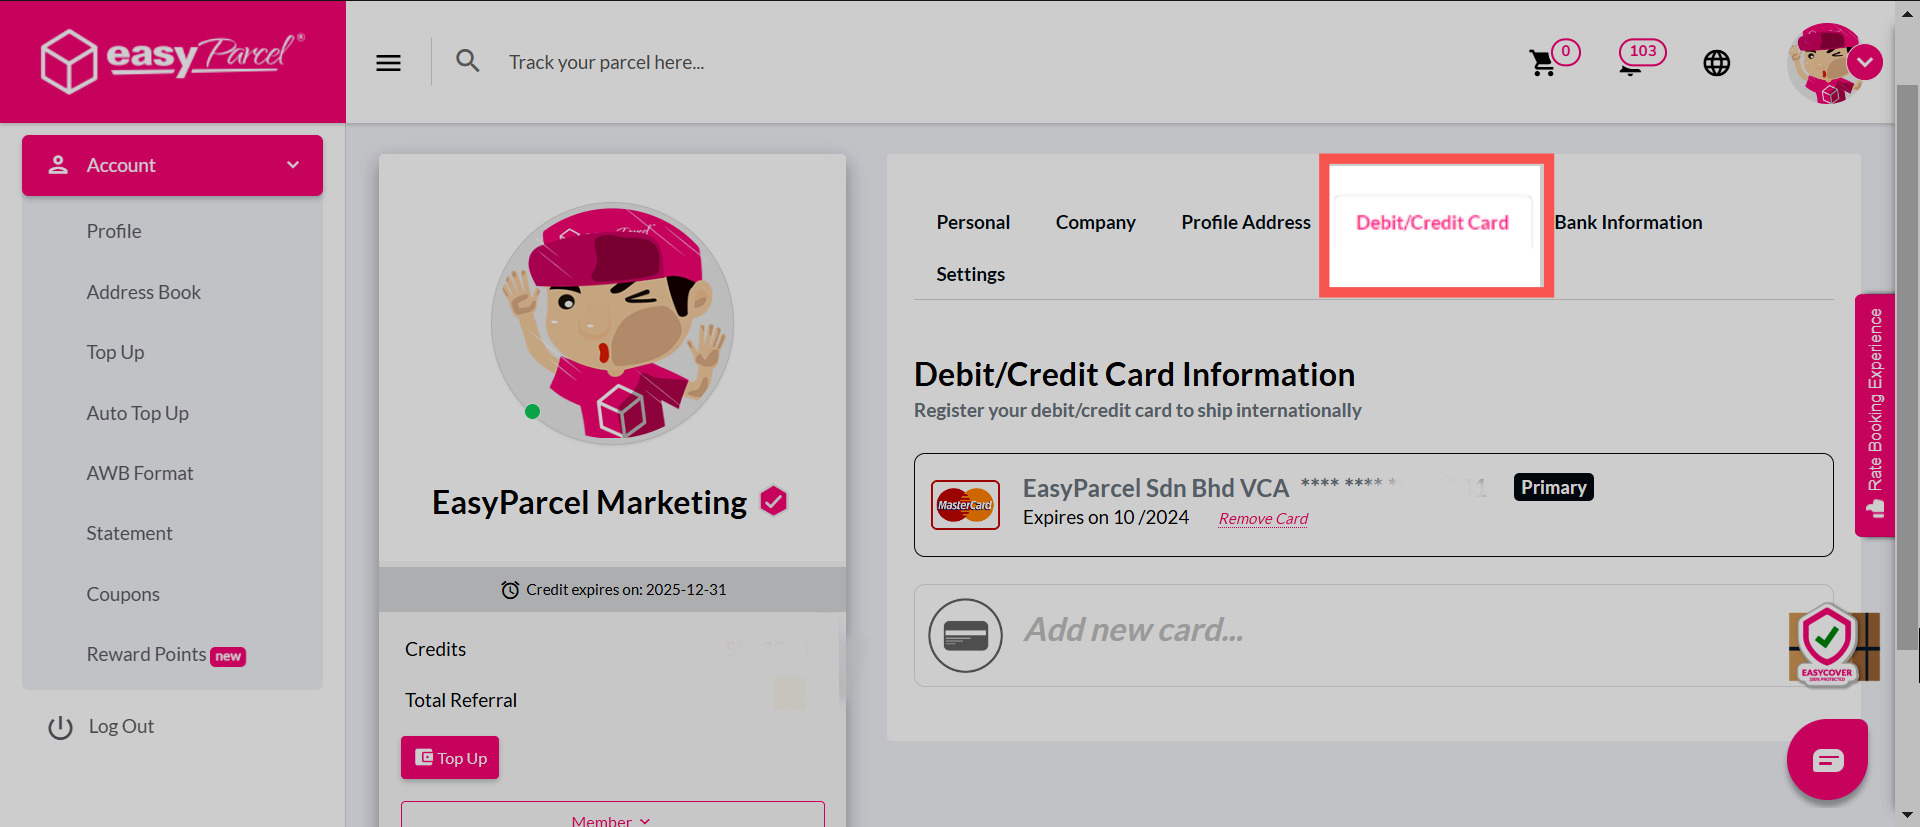Screen dimensions: 1920x827
Task: Switch to the Company tab
Action: click(x=1095, y=222)
